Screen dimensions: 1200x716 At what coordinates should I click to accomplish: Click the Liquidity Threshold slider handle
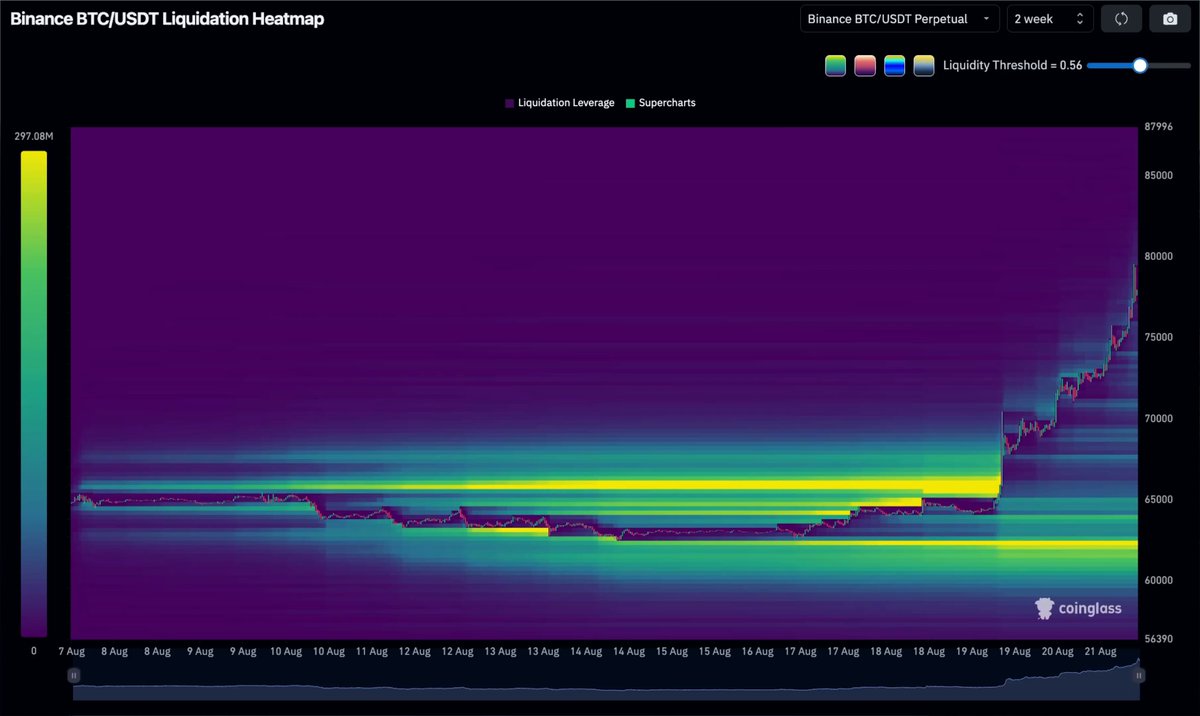[1139, 65]
